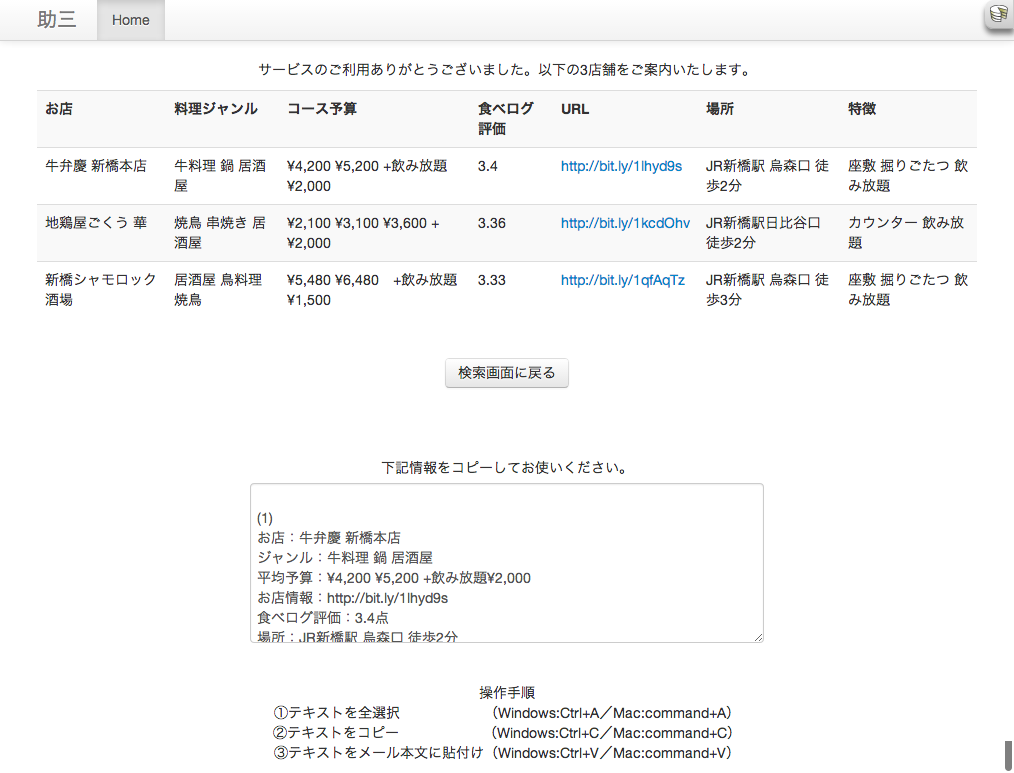Click the textarea resize handle corner
This screenshot has height=773, width=1014.
(x=759, y=638)
